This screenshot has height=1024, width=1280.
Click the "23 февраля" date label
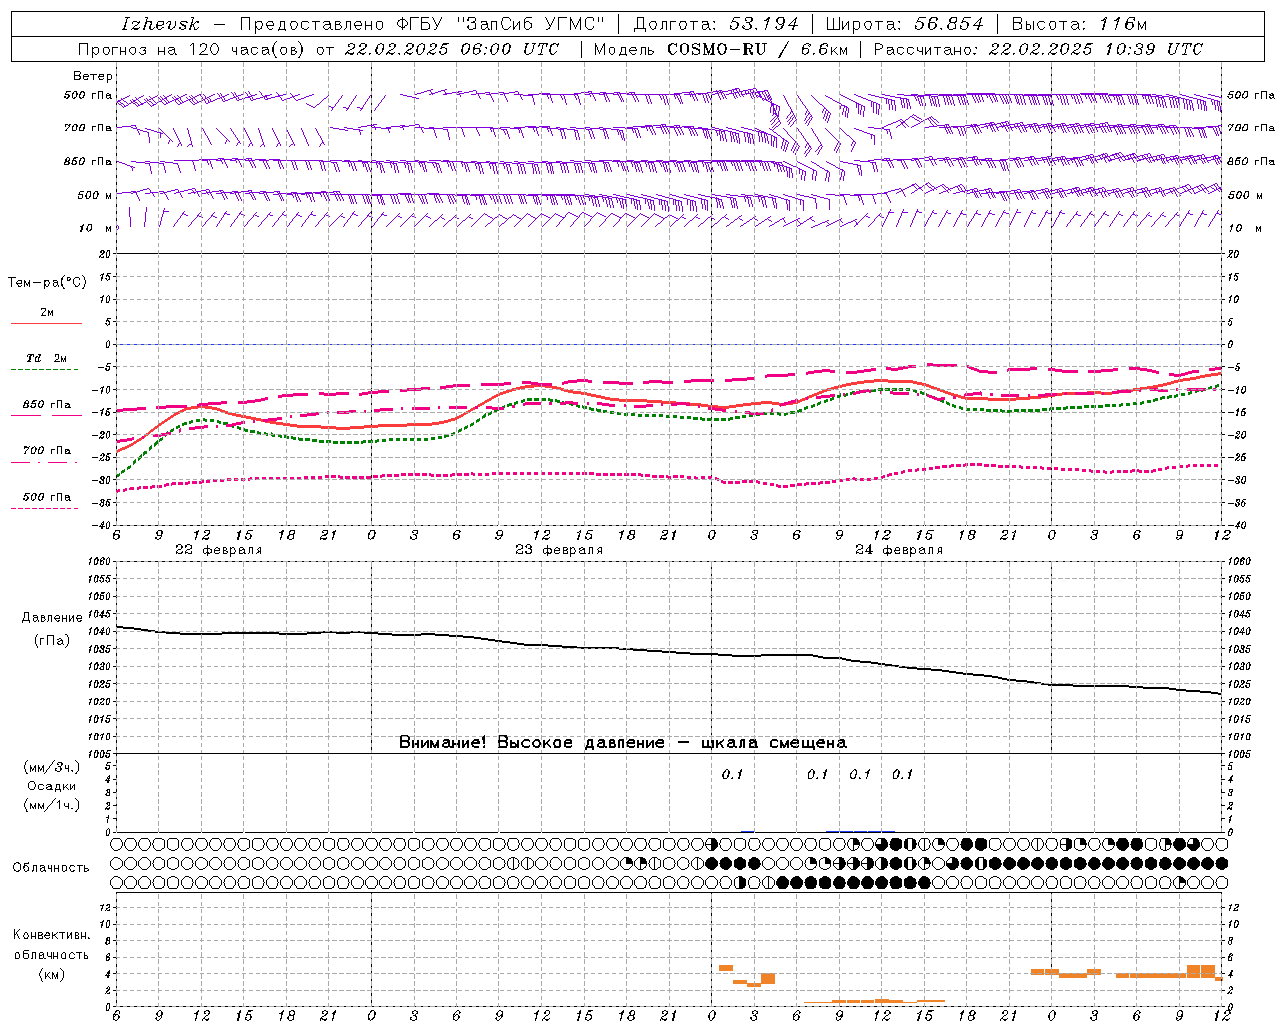coord(559,550)
